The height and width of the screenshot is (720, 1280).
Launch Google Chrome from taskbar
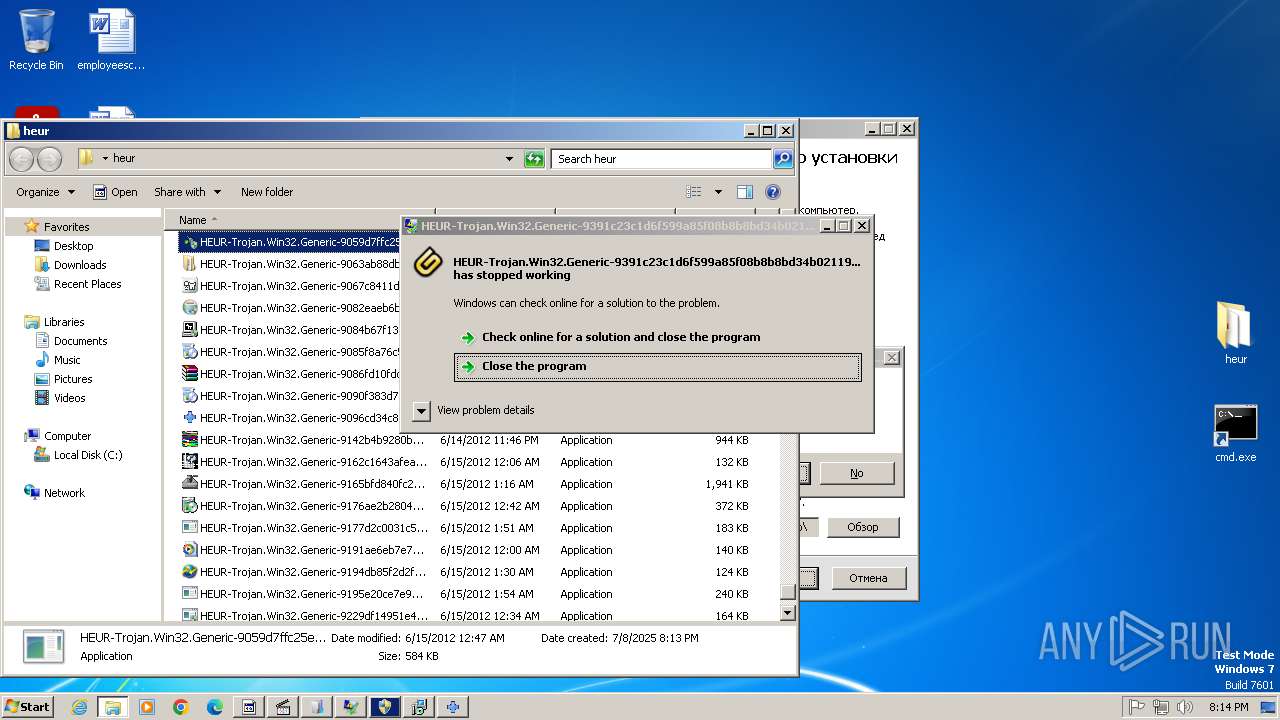click(x=181, y=707)
